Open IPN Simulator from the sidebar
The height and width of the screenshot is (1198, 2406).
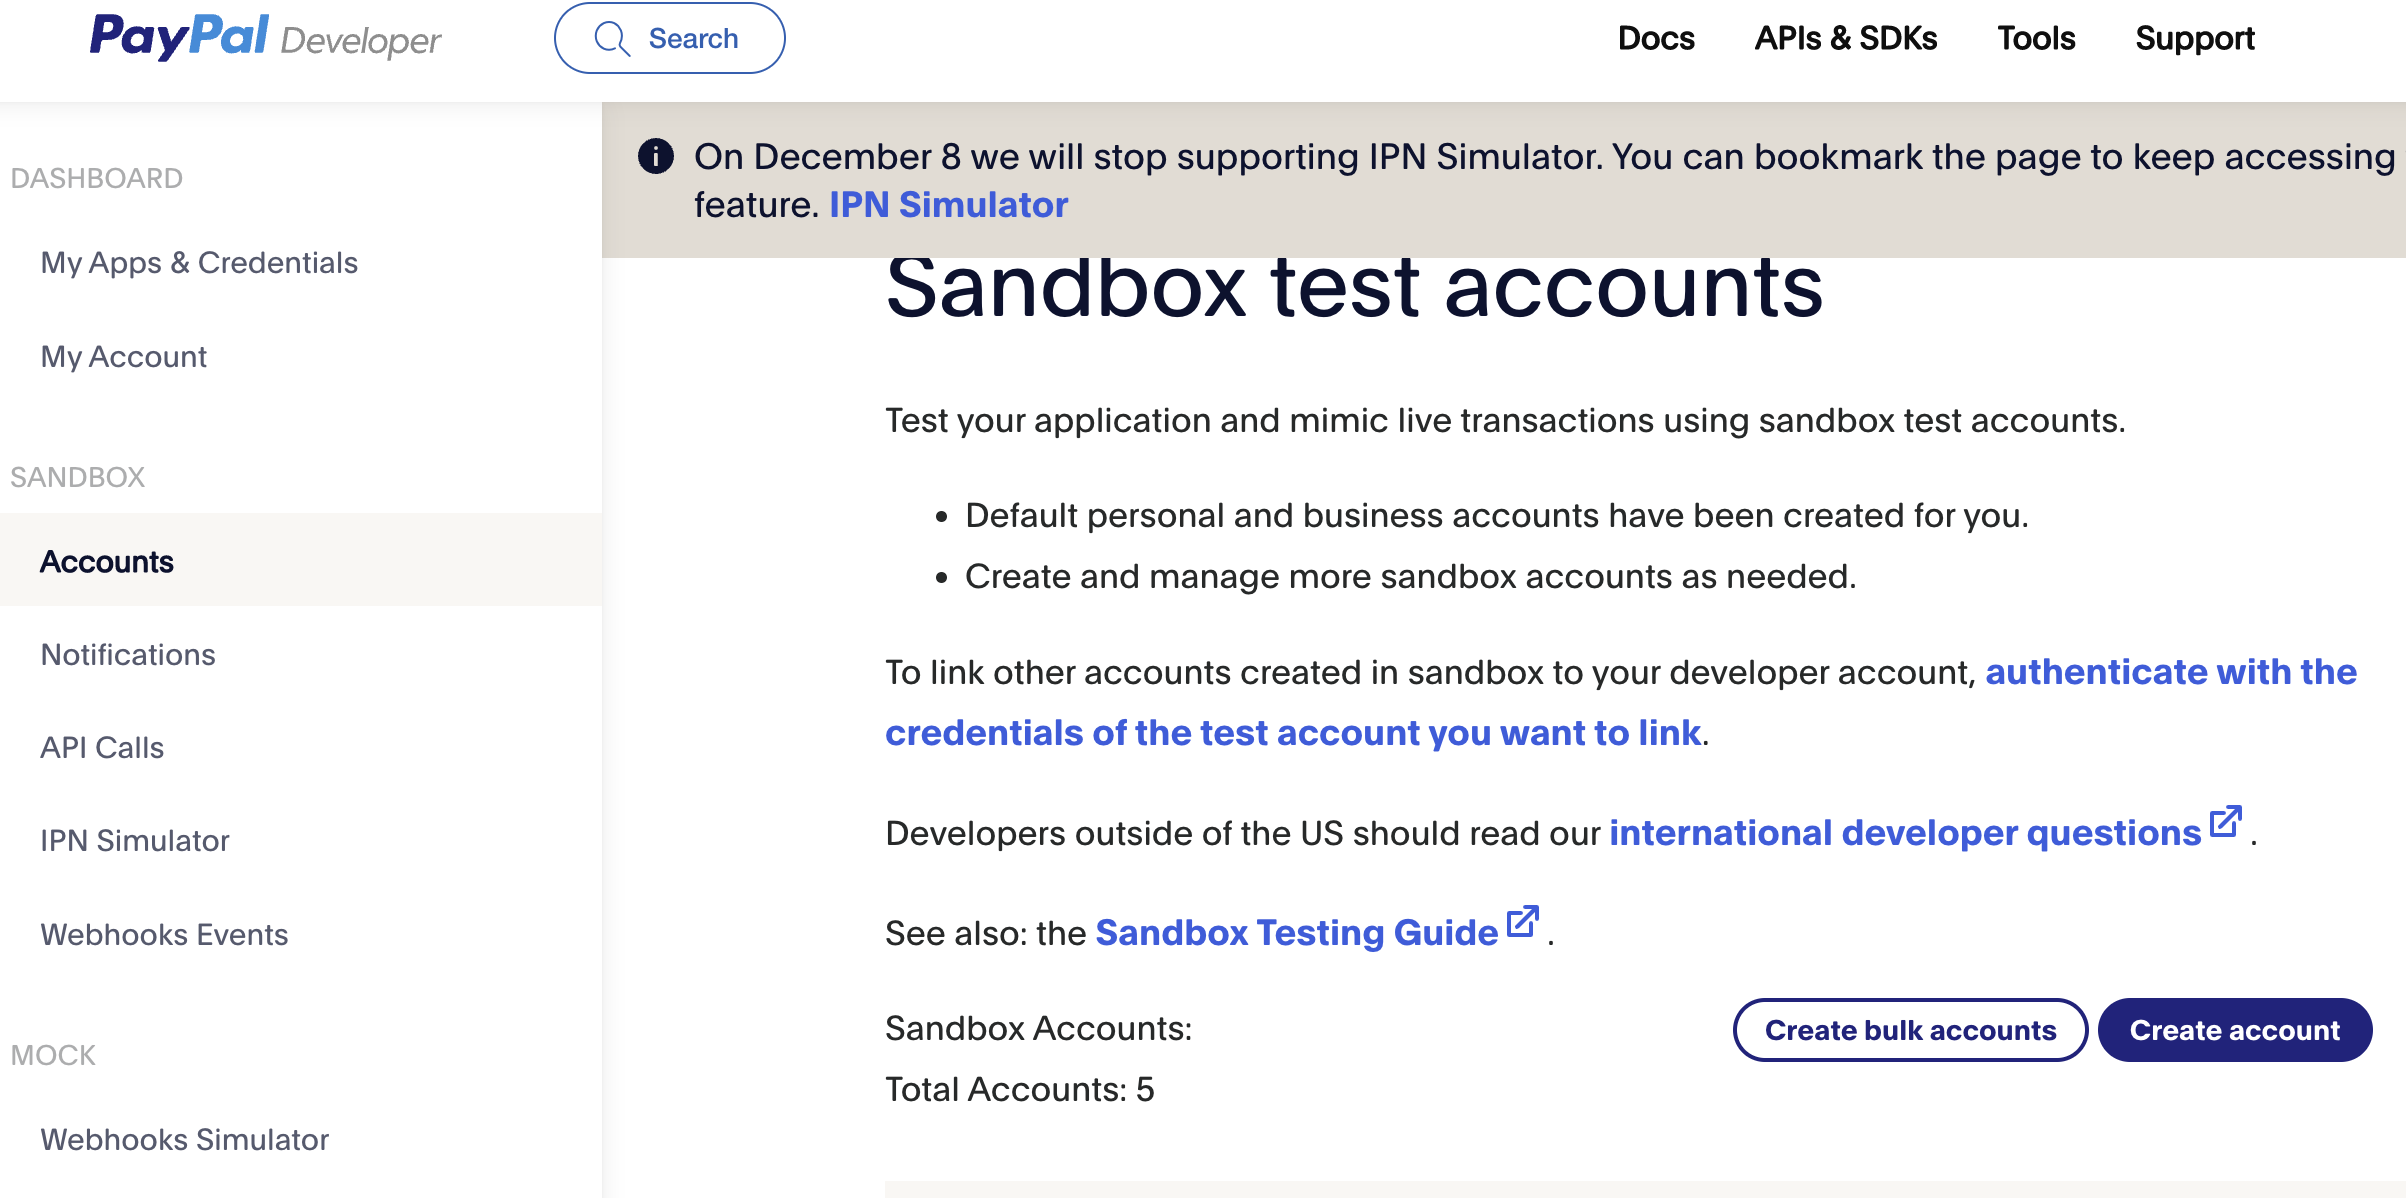(x=135, y=841)
